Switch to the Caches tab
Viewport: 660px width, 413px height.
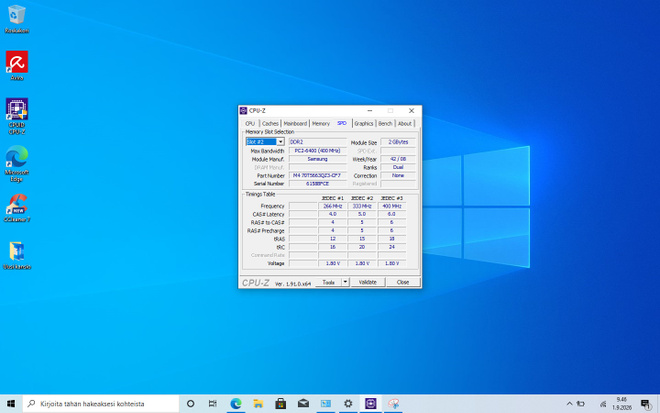tap(270, 123)
